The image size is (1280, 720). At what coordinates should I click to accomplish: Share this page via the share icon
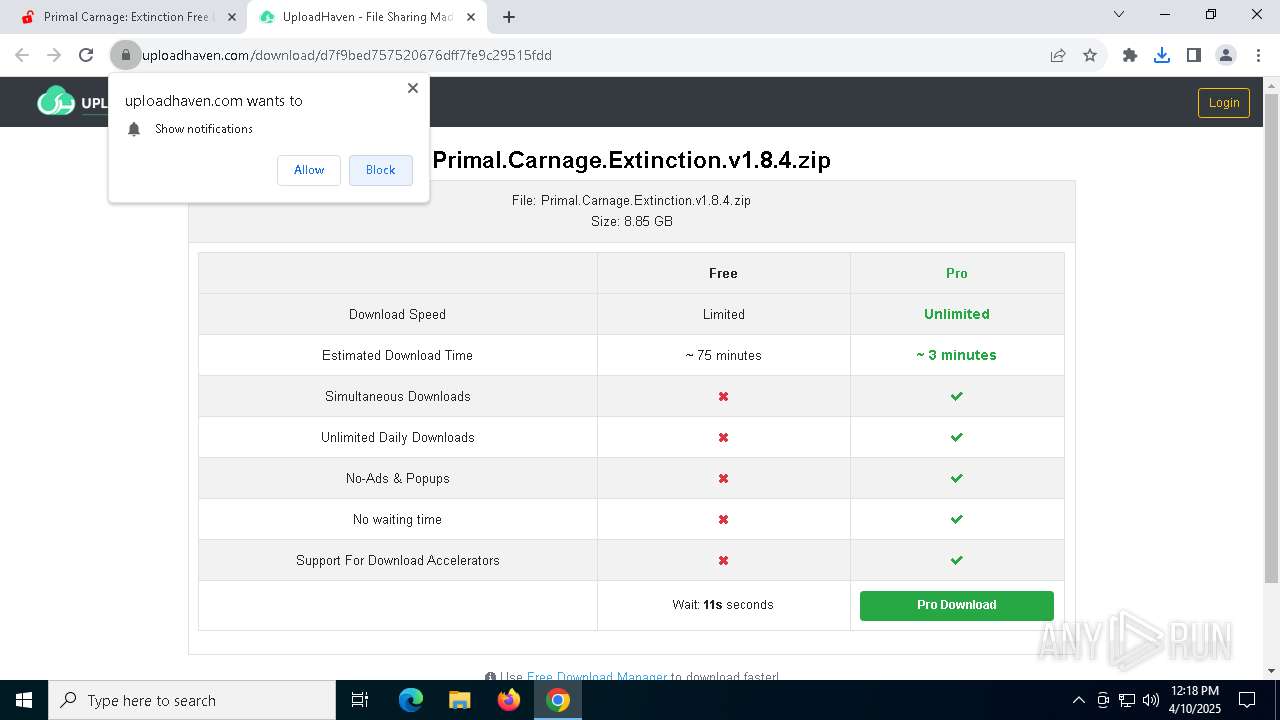coord(1058,55)
